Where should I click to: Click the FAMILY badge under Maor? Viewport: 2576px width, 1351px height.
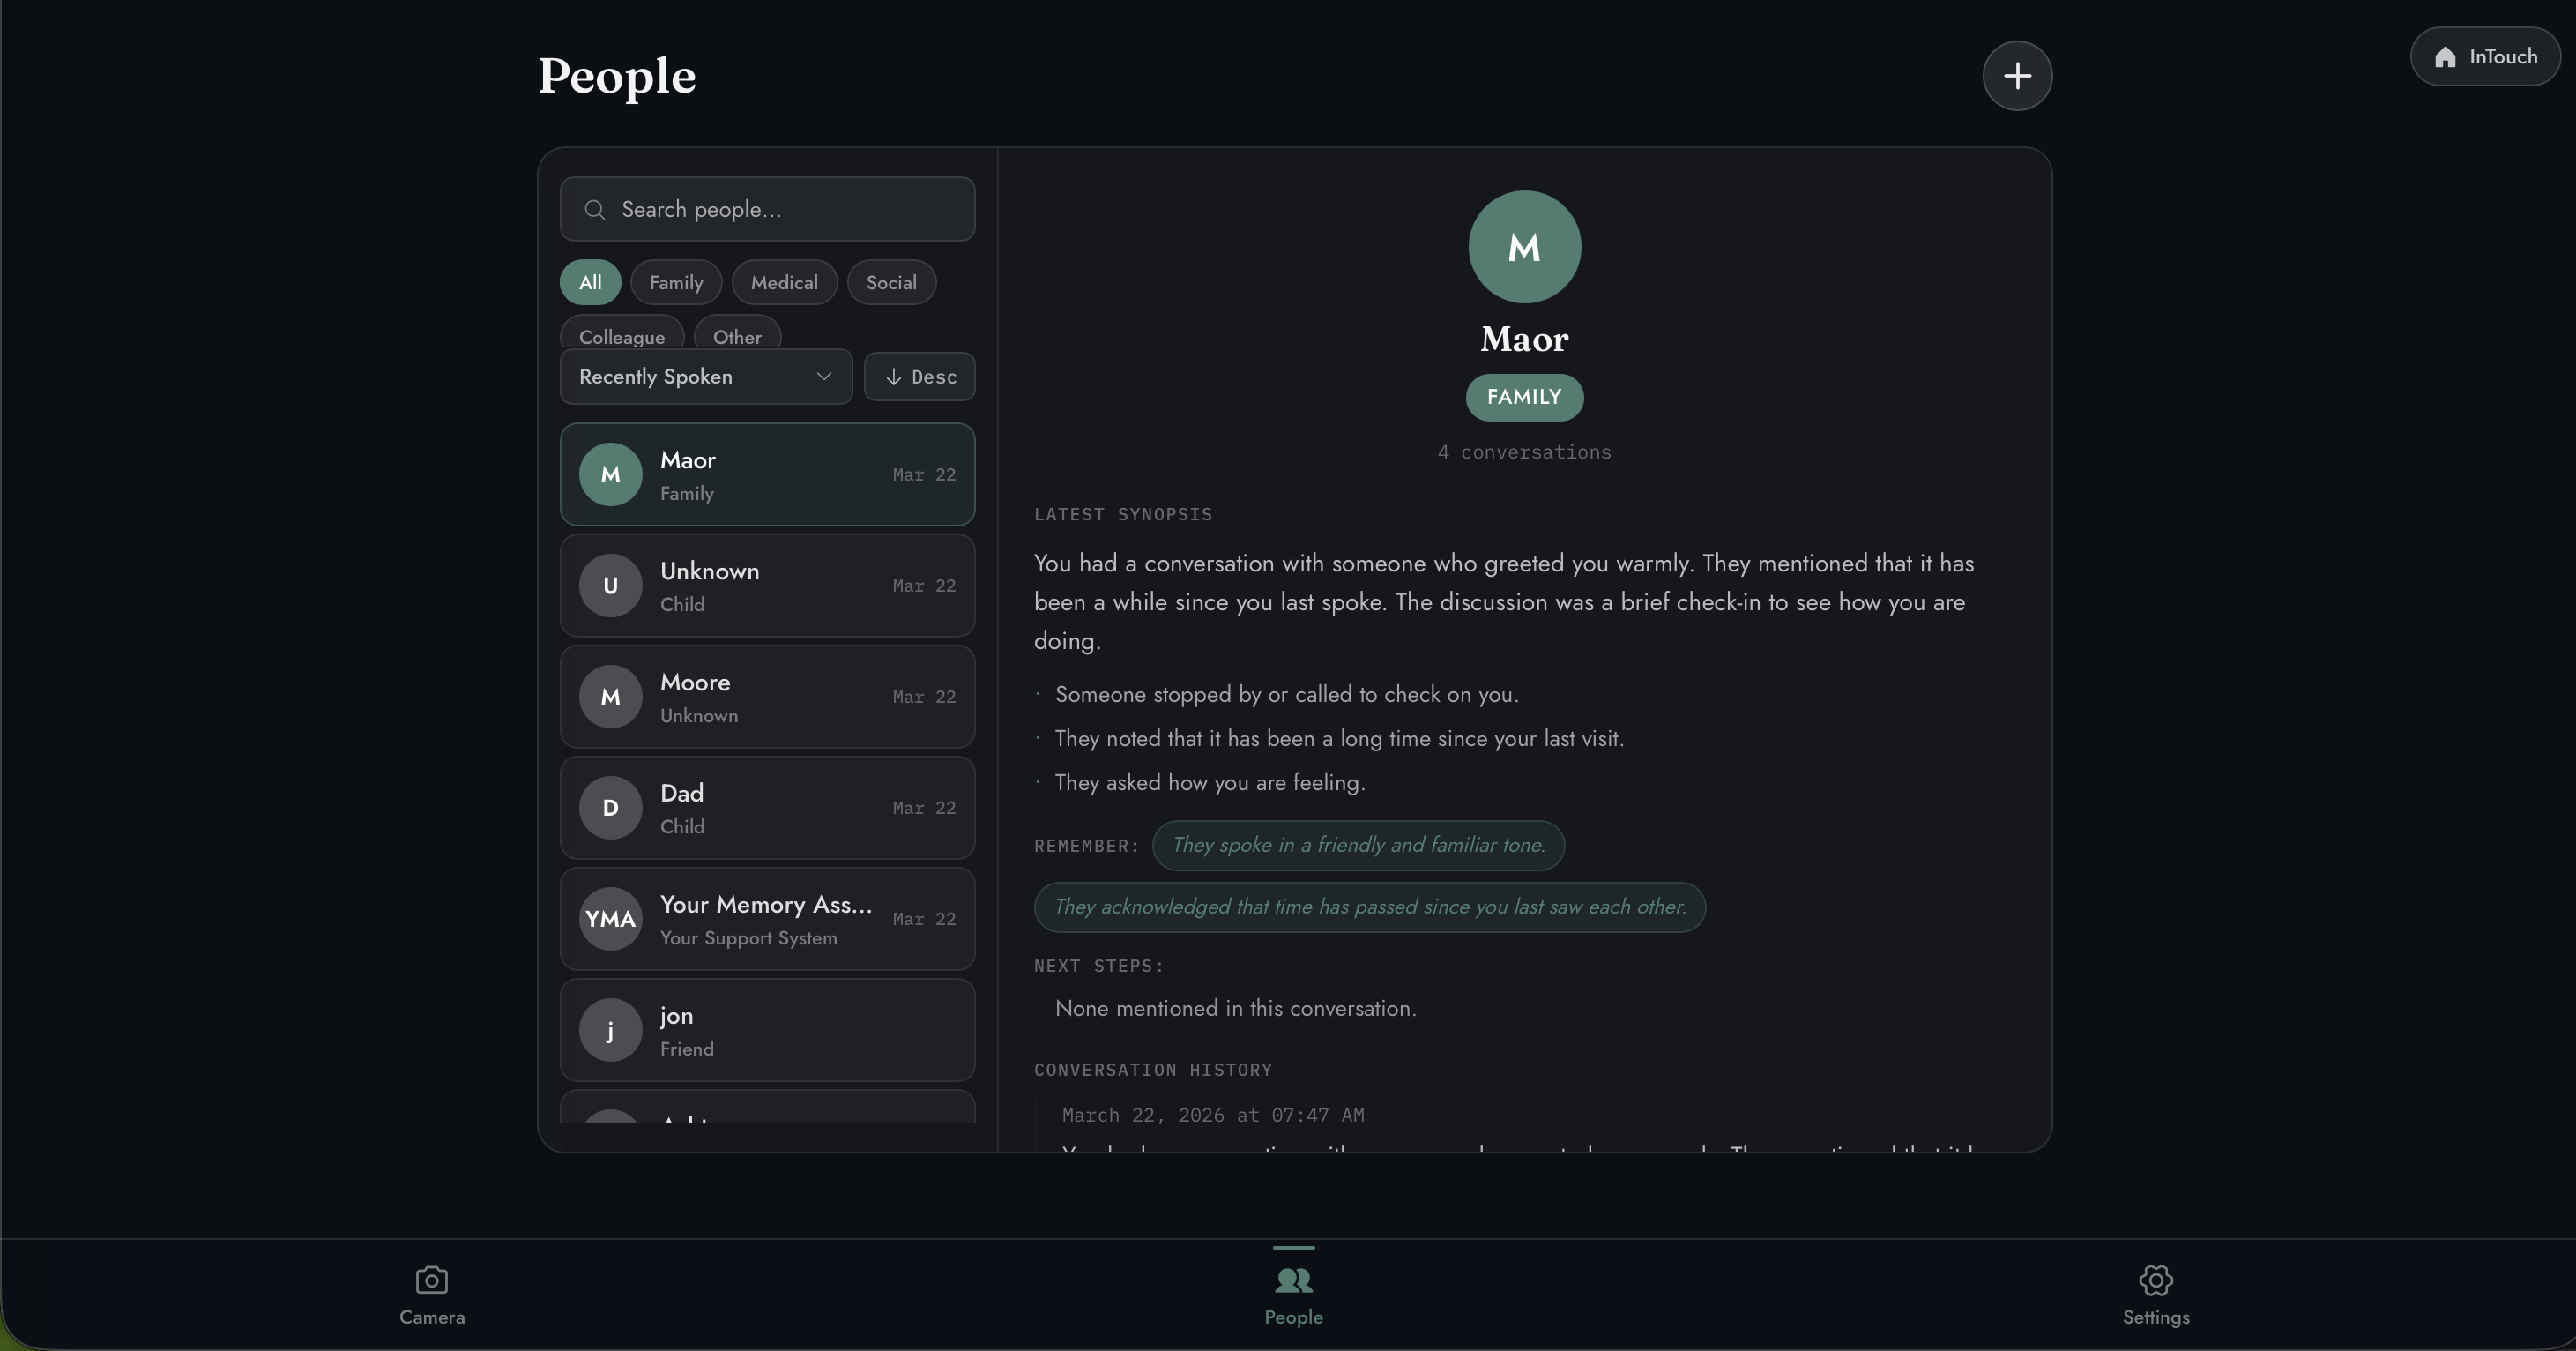point(1523,397)
